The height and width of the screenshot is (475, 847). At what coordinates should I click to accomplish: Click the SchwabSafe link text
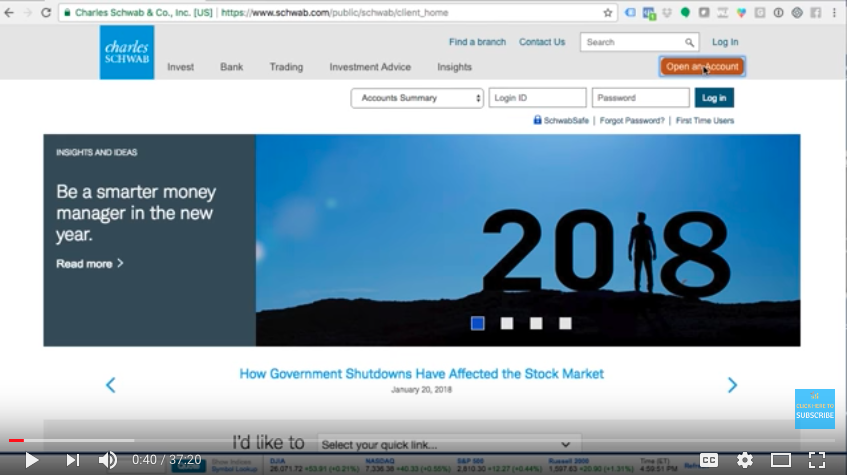tap(566, 121)
